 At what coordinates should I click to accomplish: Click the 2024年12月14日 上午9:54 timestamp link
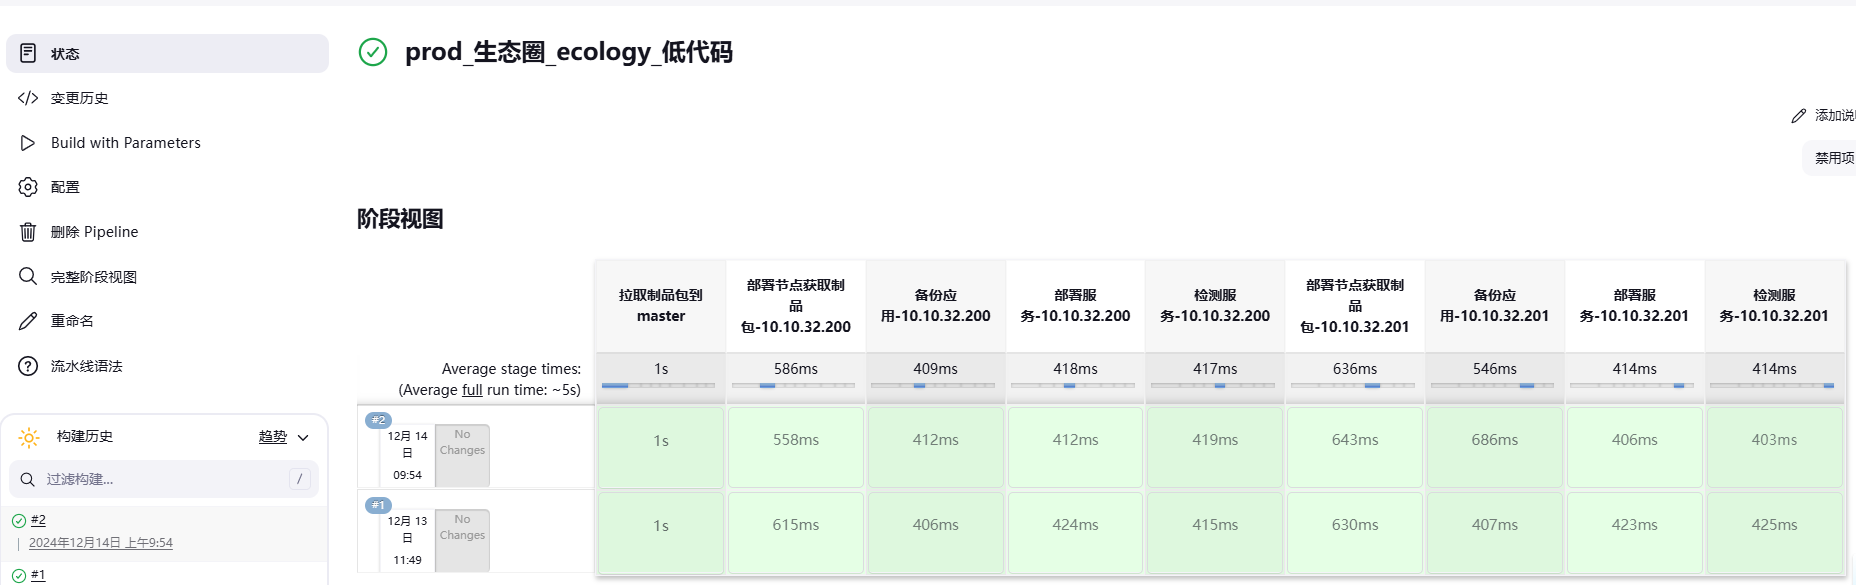101,543
